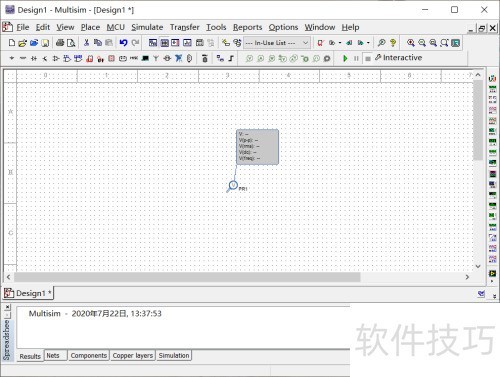Place hierarchical block from file
Image resolution: width=500 pixels, height=377 pixels.
coord(220,58)
